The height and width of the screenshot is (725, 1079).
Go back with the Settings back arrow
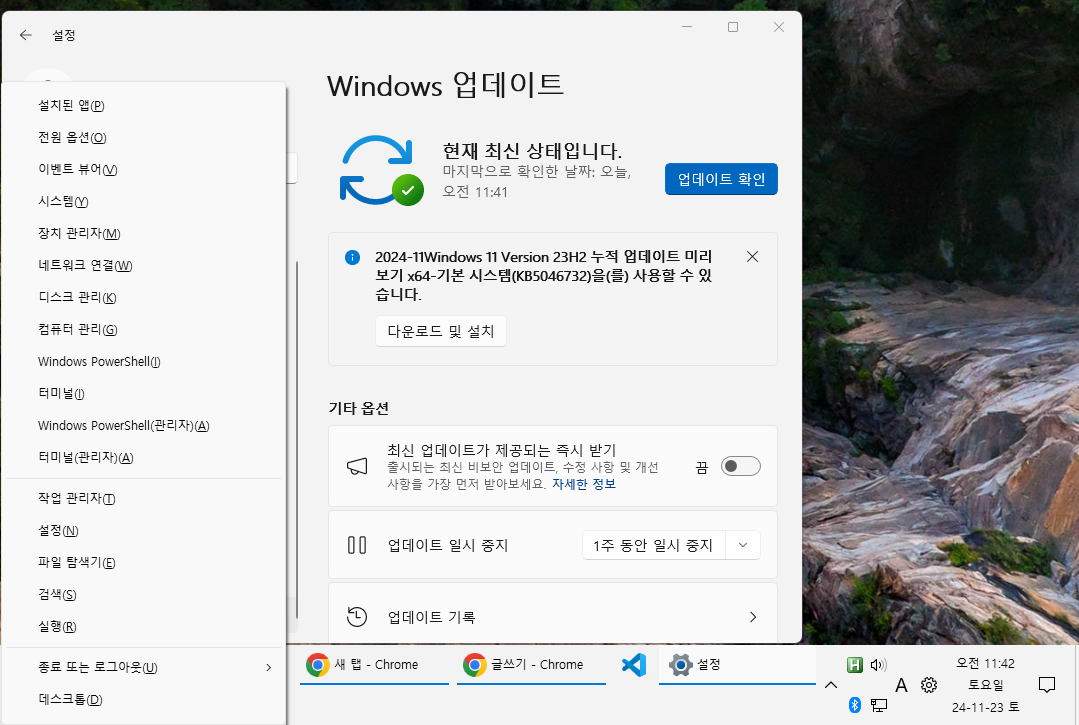(26, 35)
